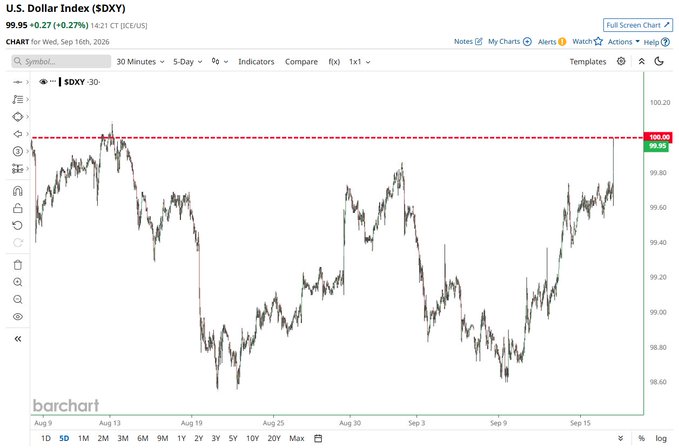Select the 5D range

coord(64,438)
